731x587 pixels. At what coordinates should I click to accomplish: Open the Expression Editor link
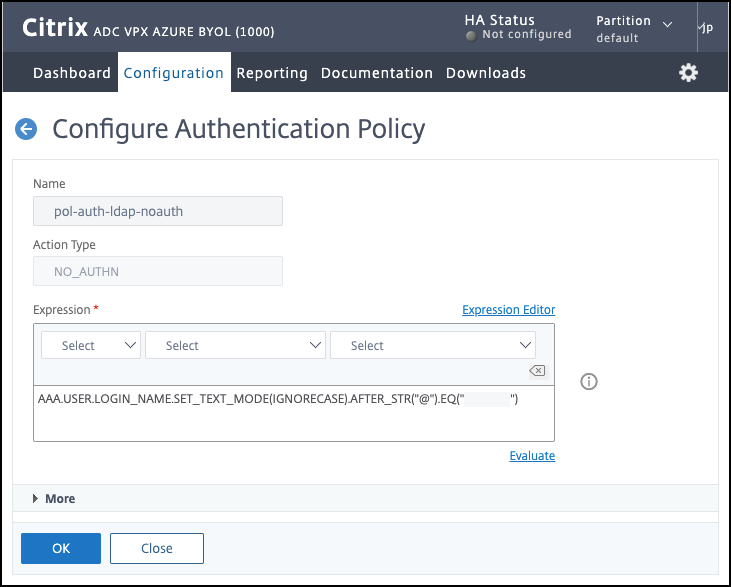click(x=508, y=310)
